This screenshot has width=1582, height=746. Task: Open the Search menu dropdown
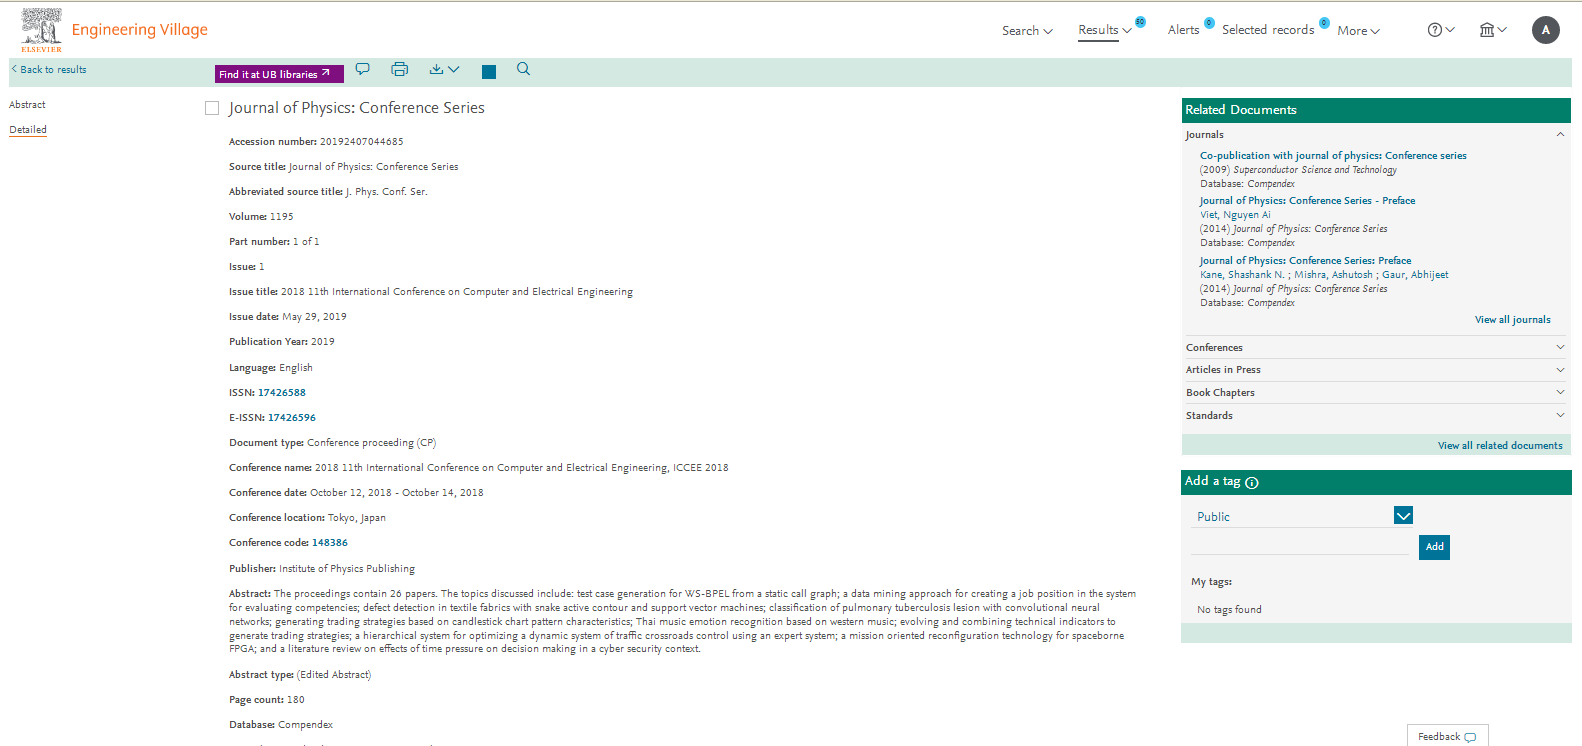[1027, 31]
